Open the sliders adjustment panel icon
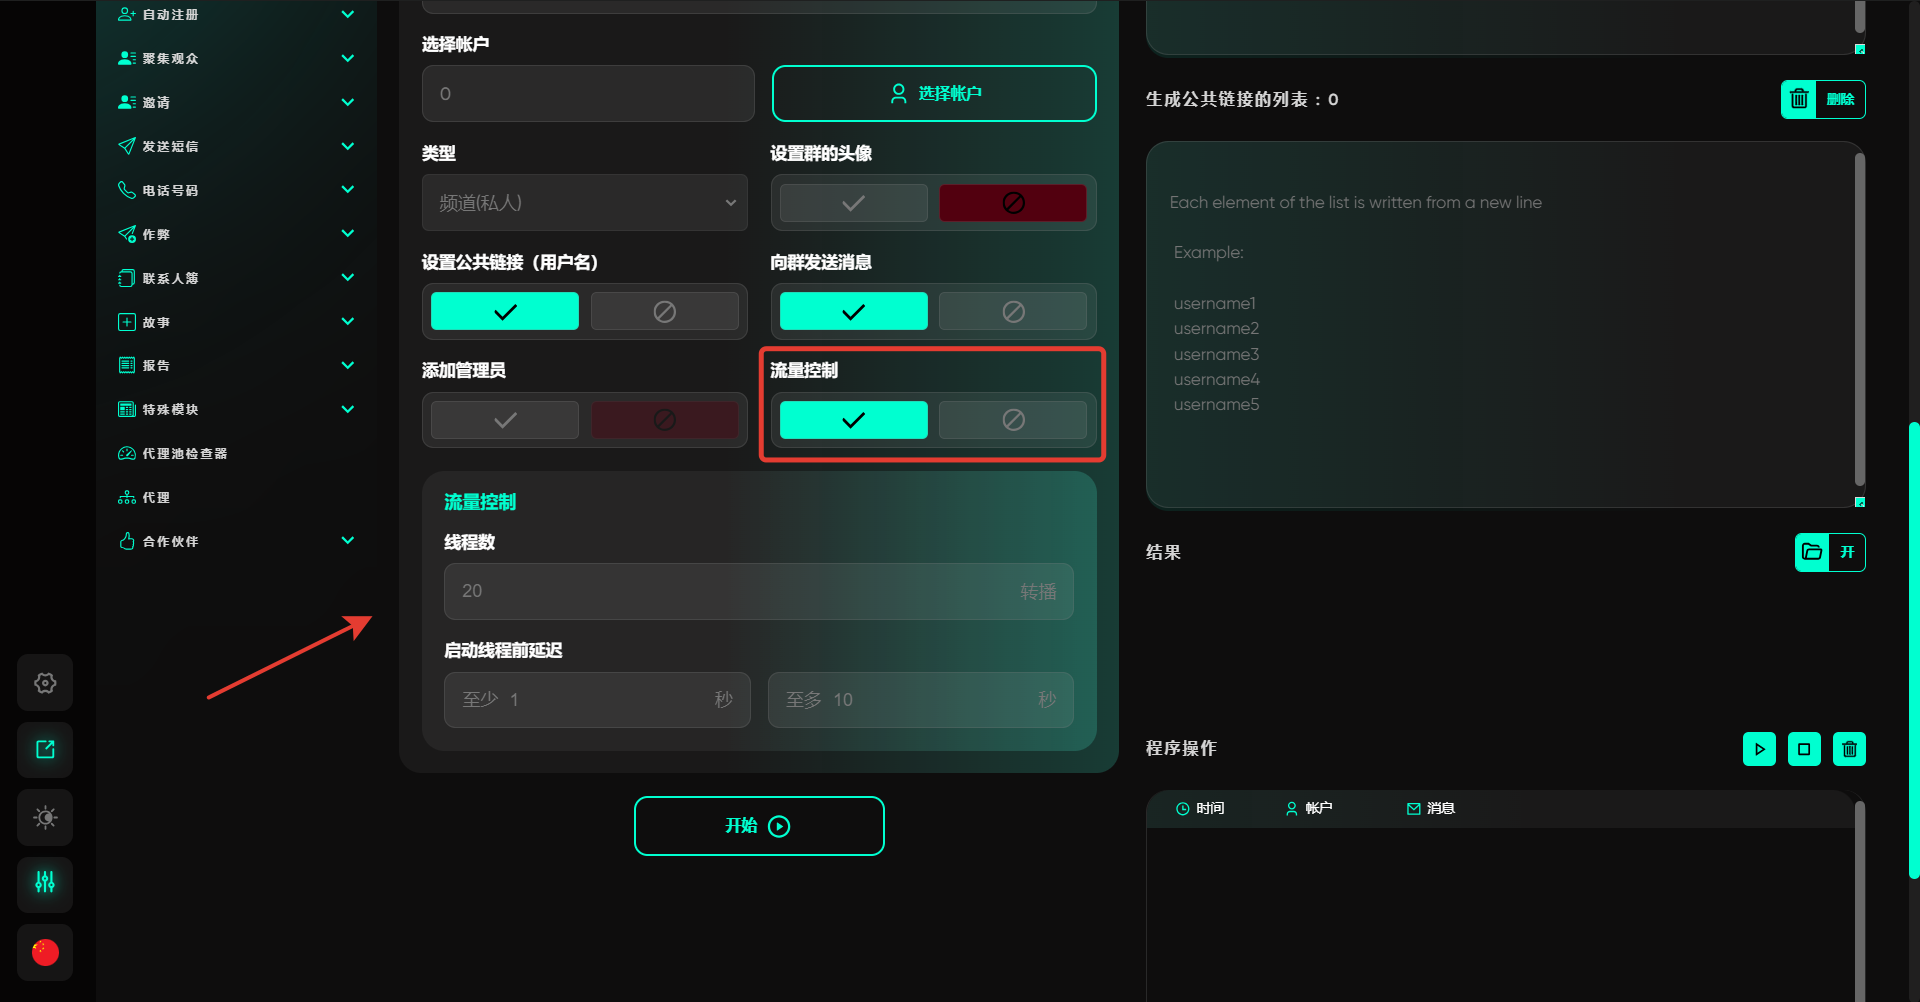The width and height of the screenshot is (1920, 1002). [45, 883]
